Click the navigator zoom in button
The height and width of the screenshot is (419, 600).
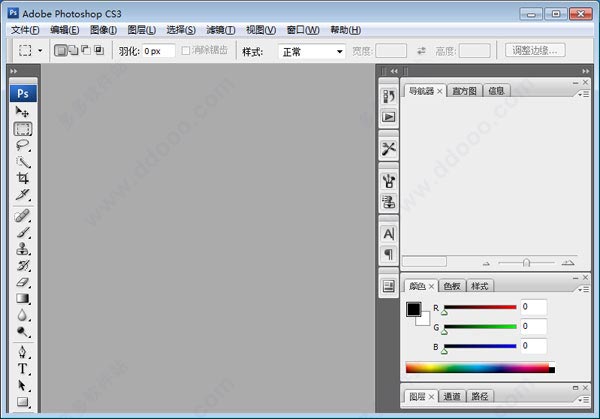pos(568,263)
